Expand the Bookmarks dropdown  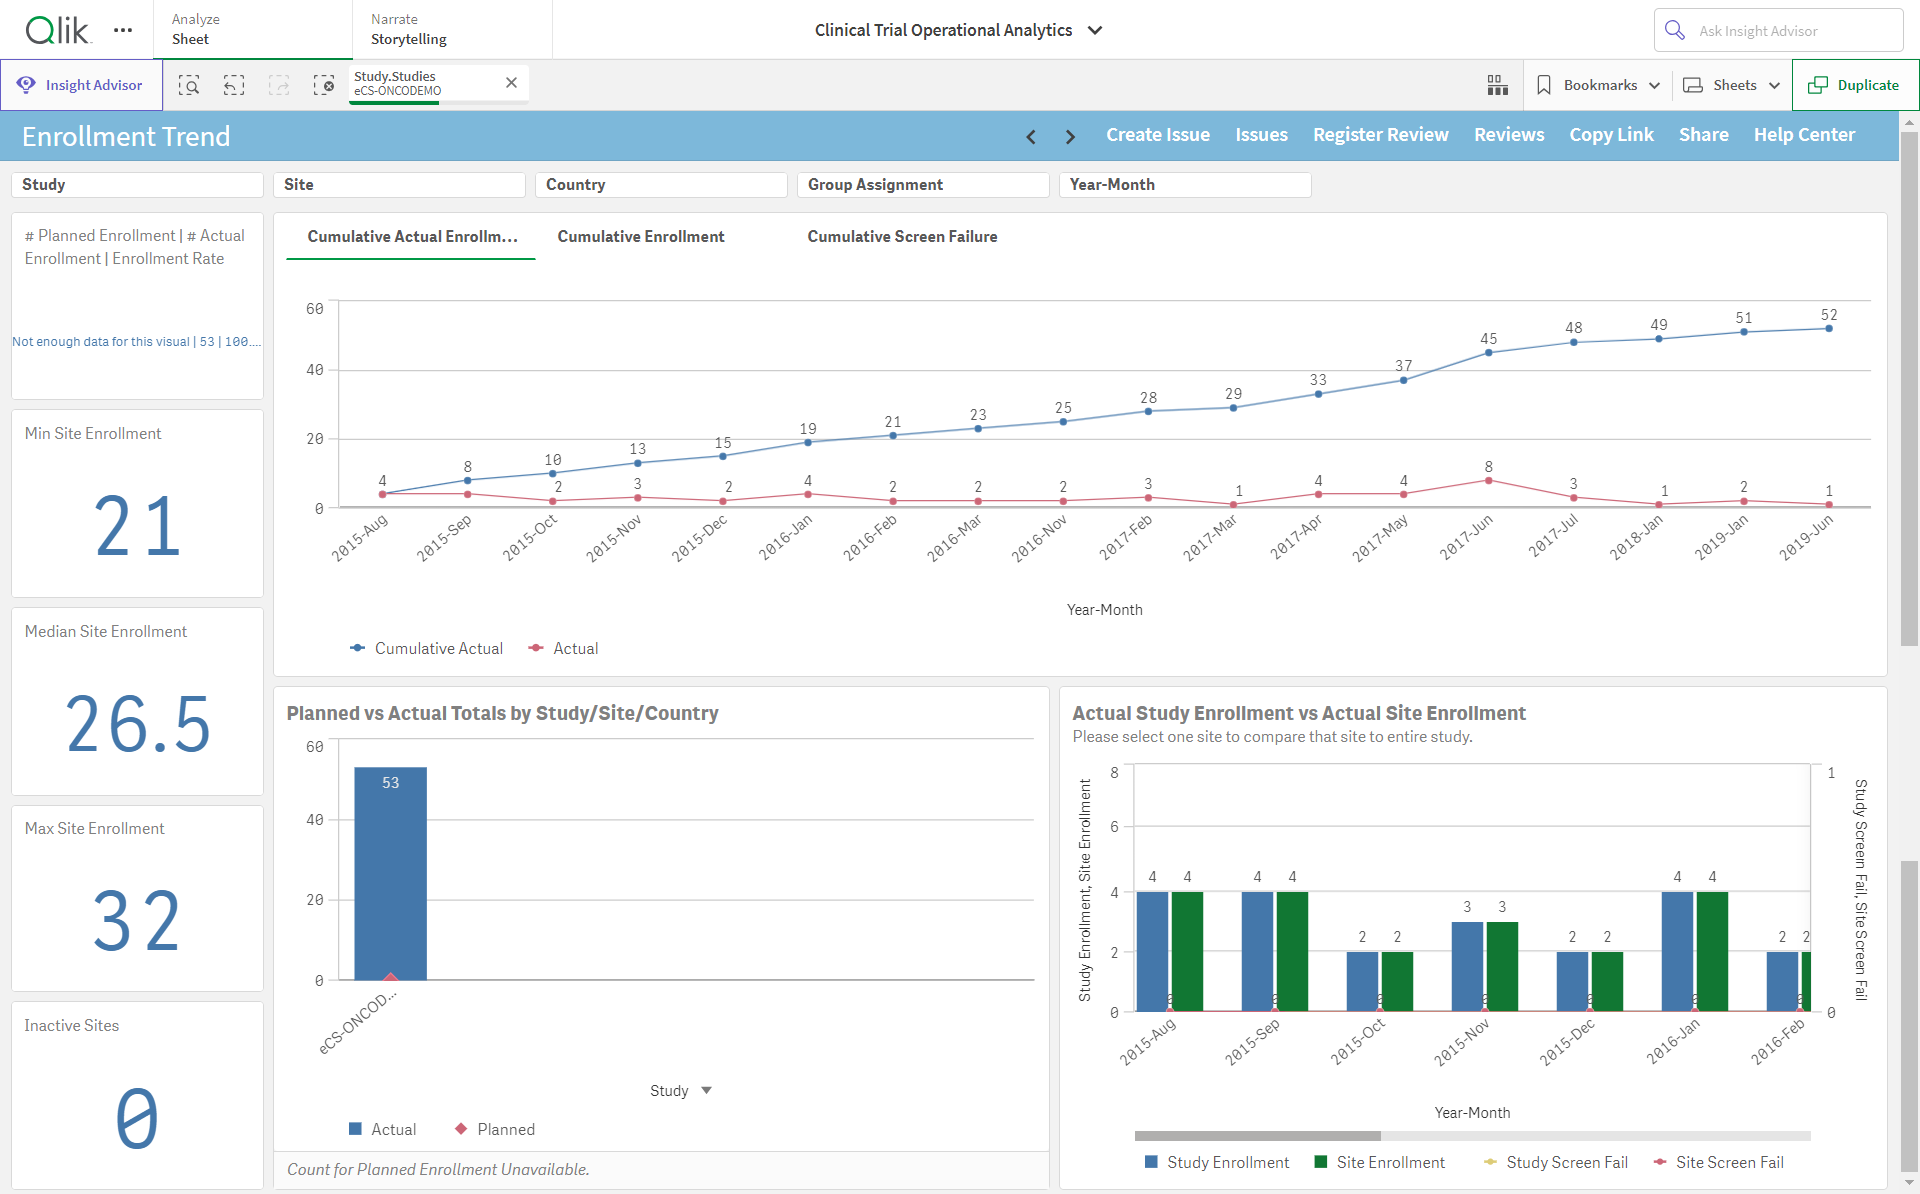1654,85
